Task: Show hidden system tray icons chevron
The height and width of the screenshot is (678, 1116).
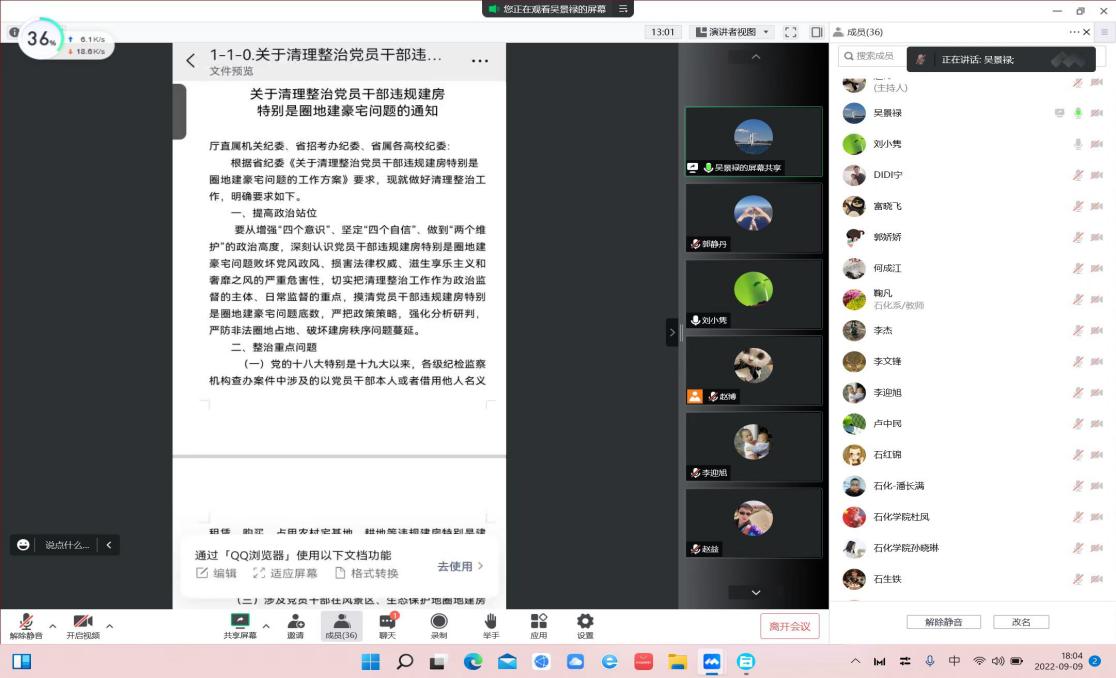Action: (856, 661)
